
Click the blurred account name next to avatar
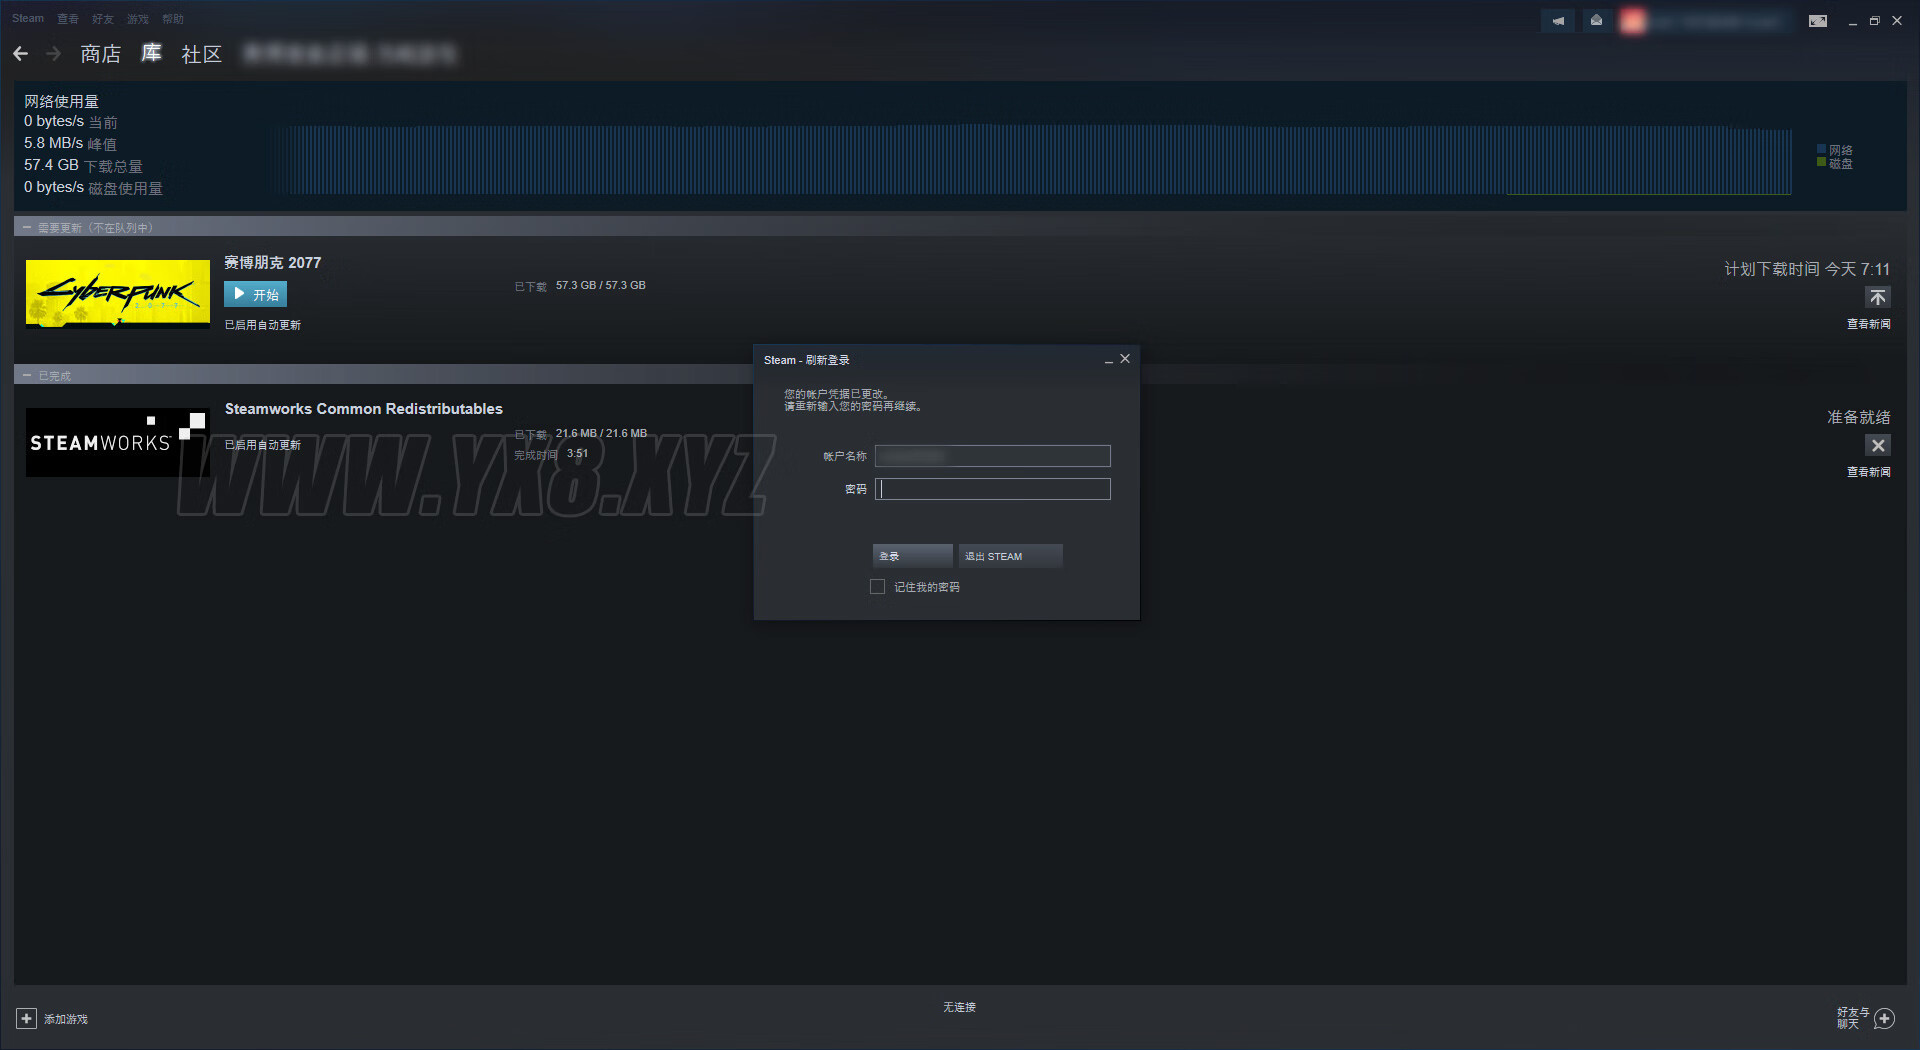pos(1716,21)
